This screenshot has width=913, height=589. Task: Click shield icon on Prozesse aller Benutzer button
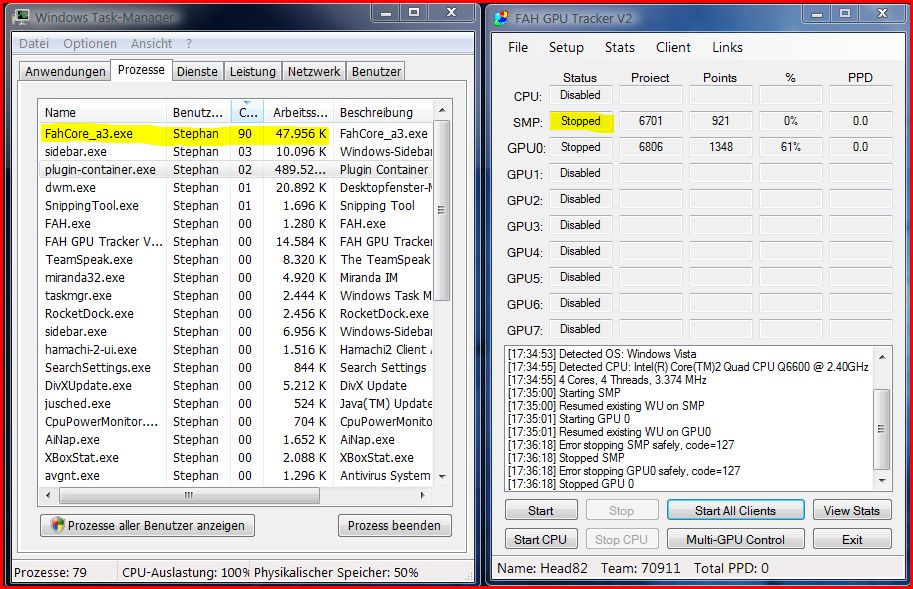click(x=57, y=525)
